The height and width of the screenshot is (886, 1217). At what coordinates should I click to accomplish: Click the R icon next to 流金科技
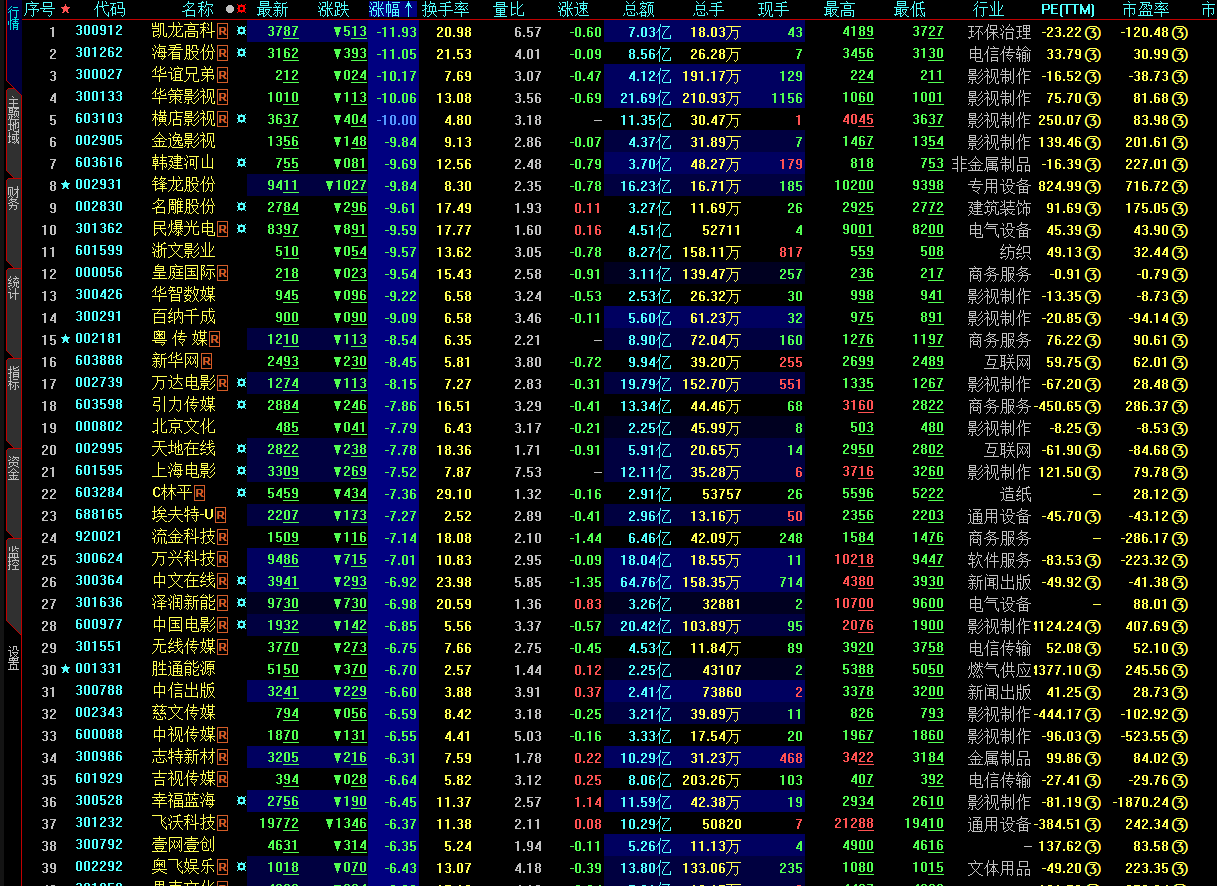point(222,538)
